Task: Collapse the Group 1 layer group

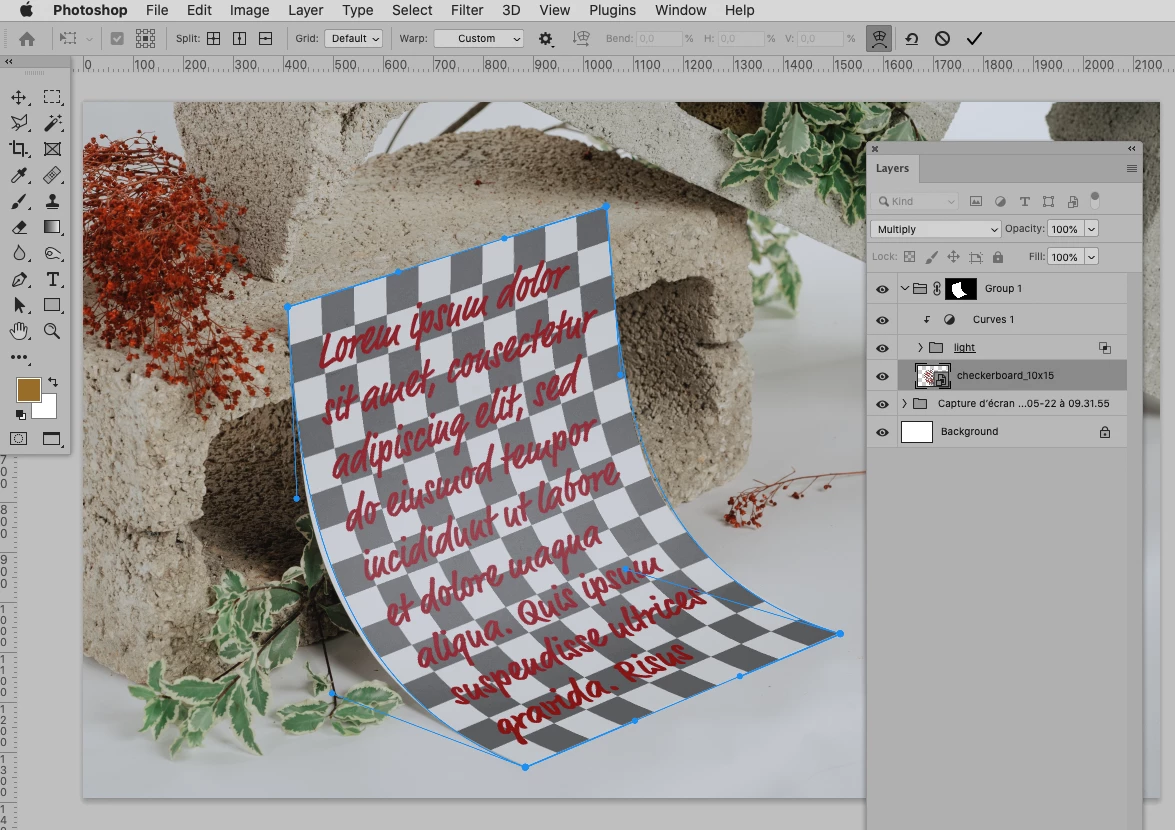Action: tap(904, 288)
